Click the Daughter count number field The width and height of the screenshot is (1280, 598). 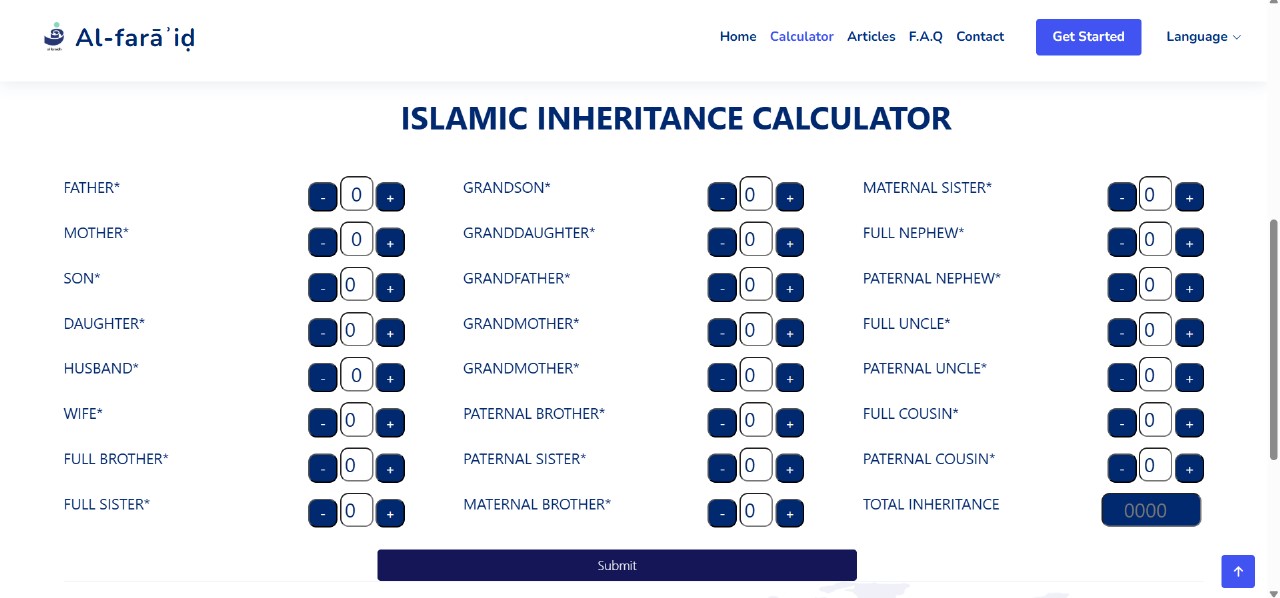pyautogui.click(x=356, y=330)
